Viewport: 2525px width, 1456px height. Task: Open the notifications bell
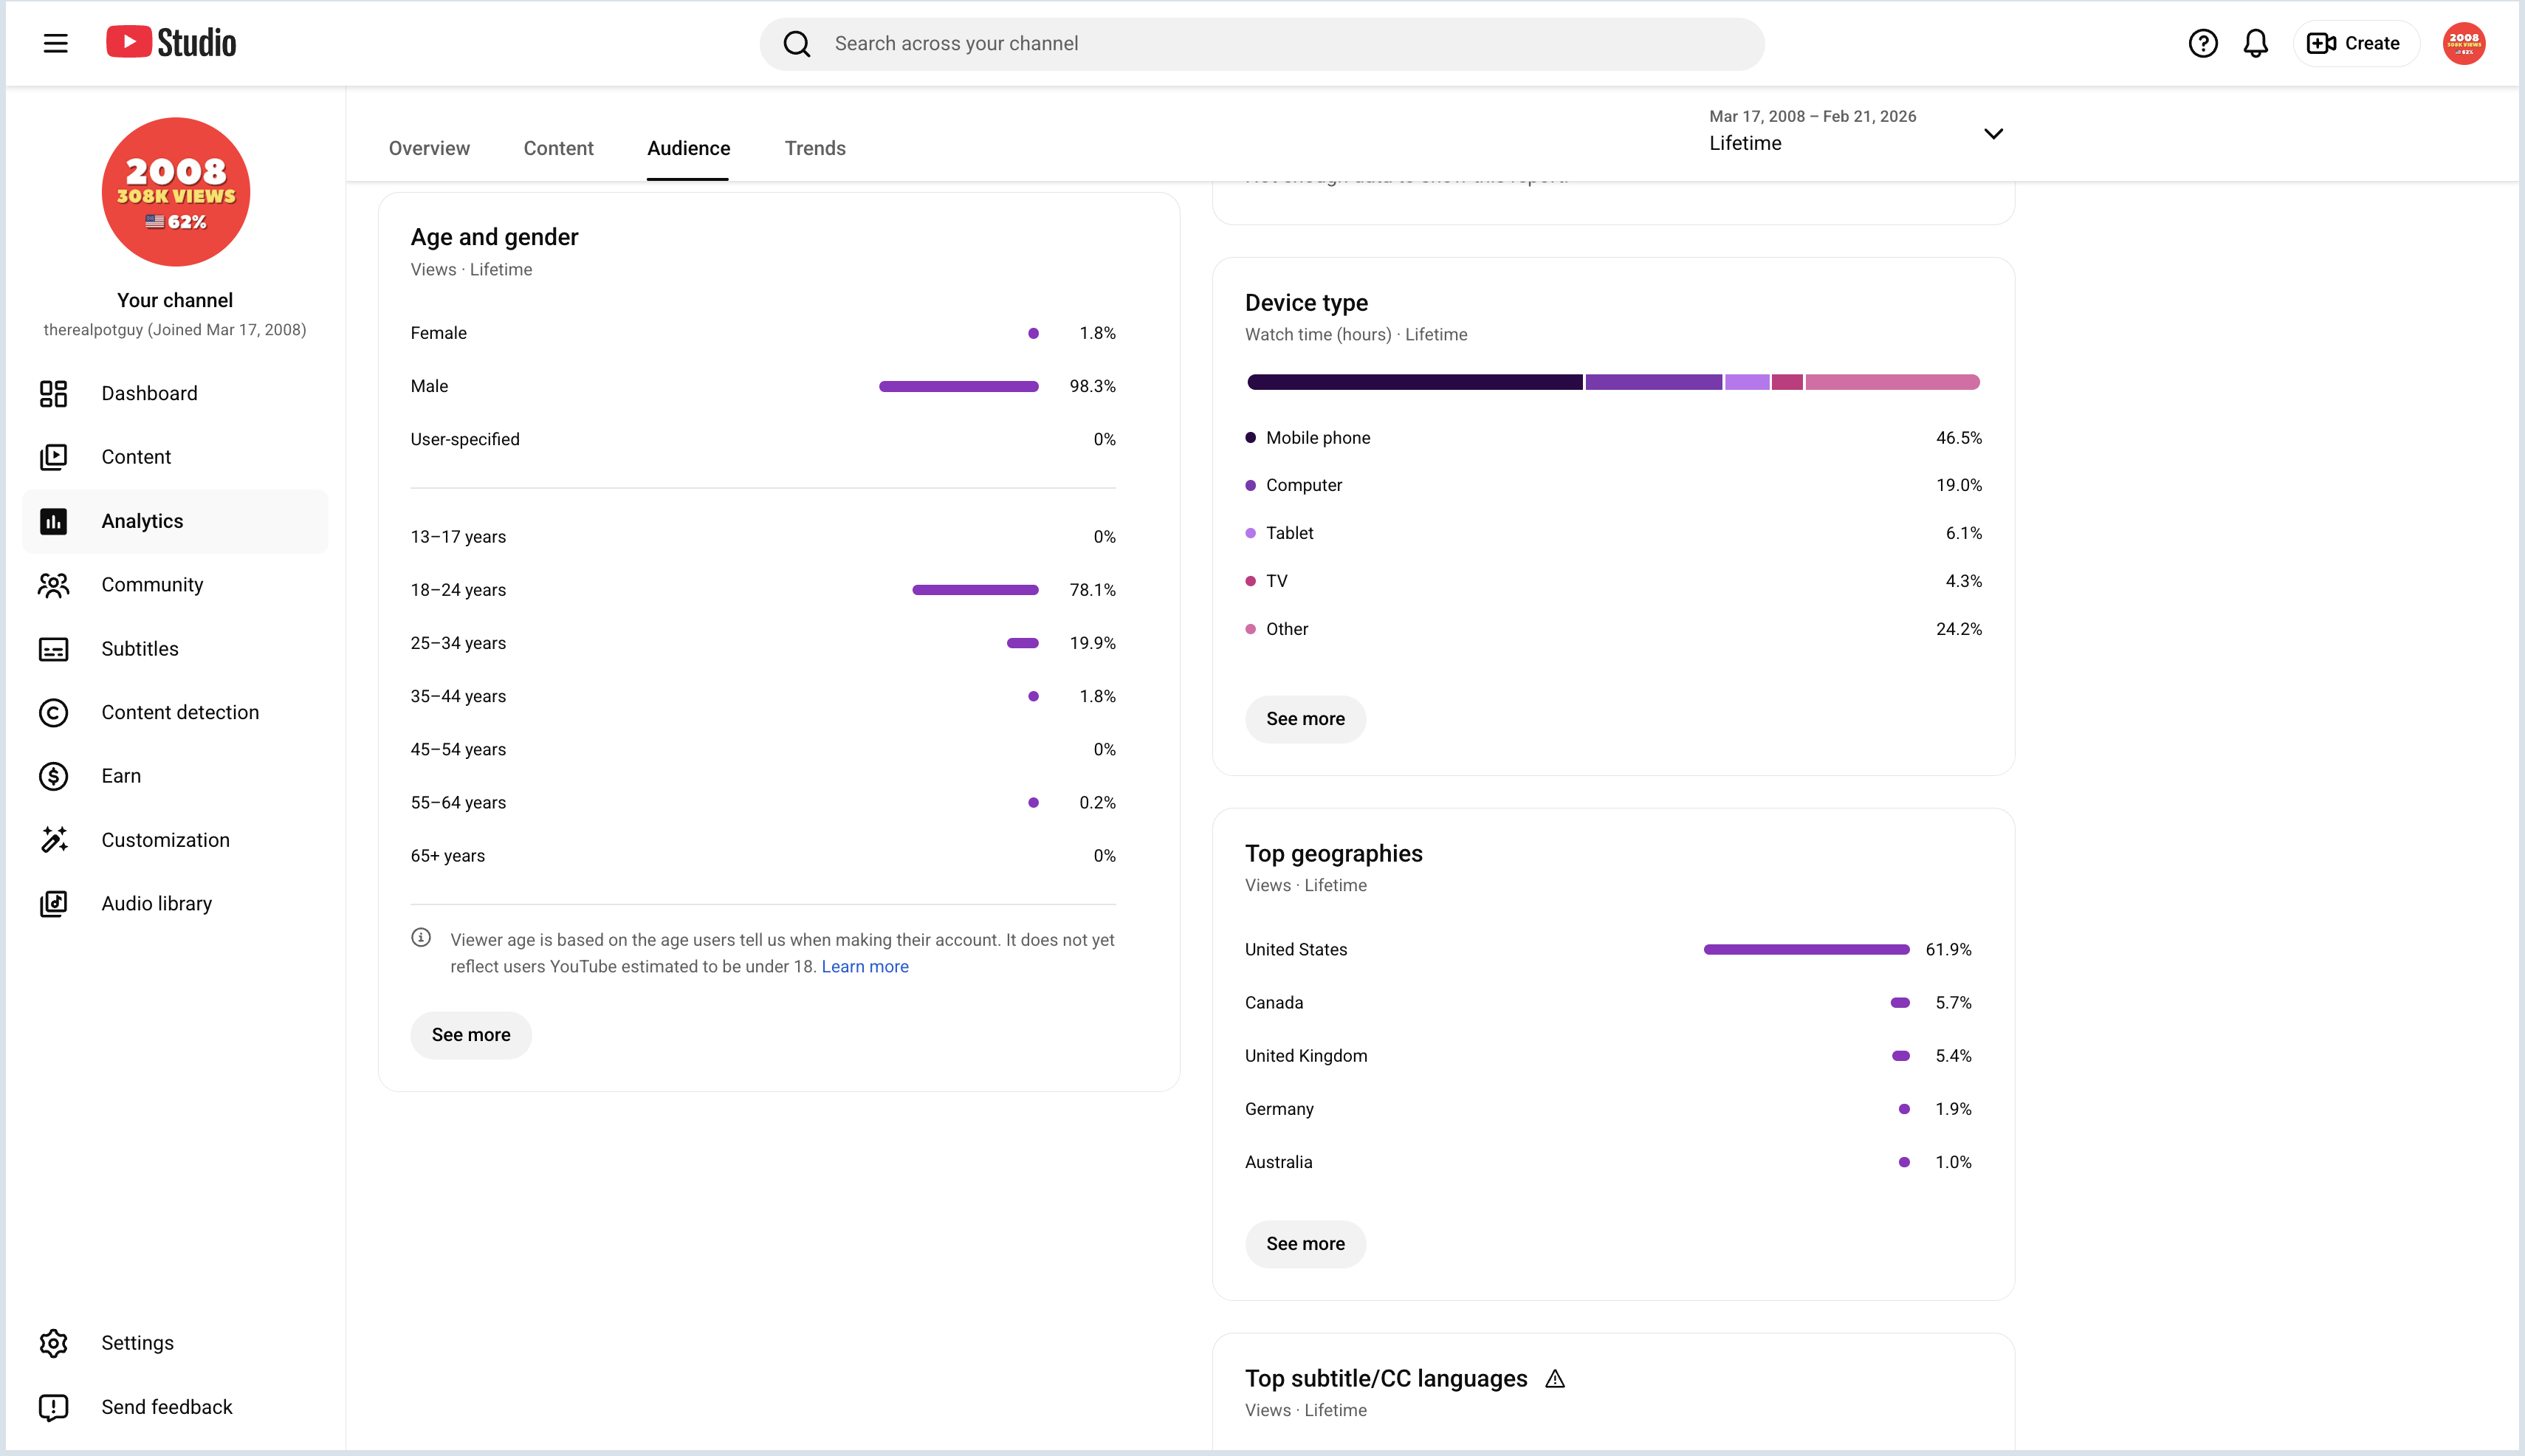click(2256, 43)
